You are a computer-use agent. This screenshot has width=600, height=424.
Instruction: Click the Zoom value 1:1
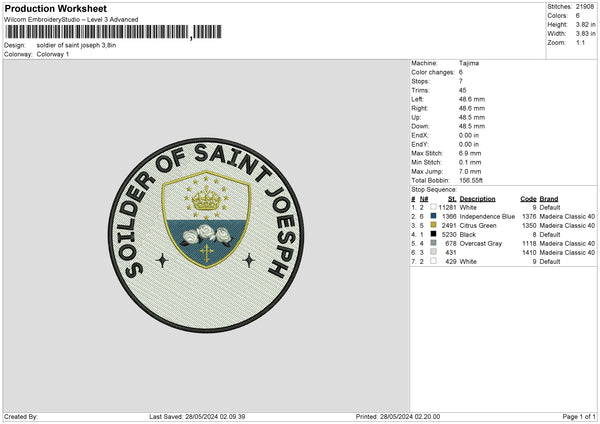pos(580,42)
